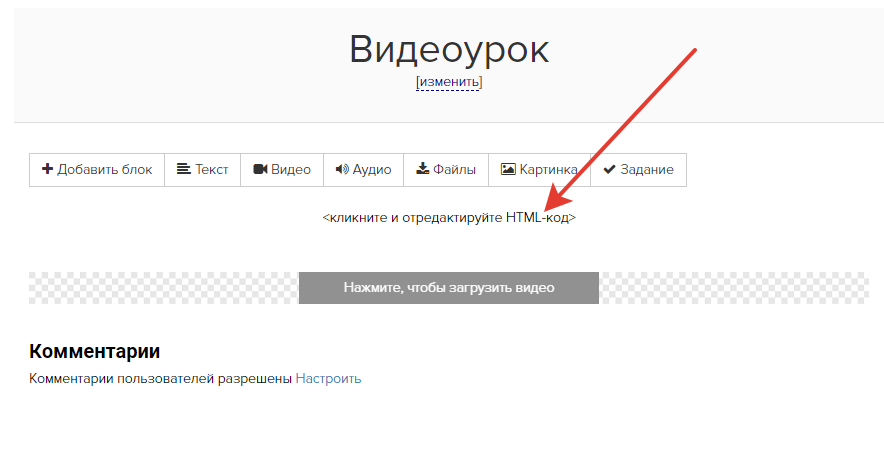884x459 pixels.
Task: Click Комментарии пользователей разрешены text
Action: [x=160, y=378]
